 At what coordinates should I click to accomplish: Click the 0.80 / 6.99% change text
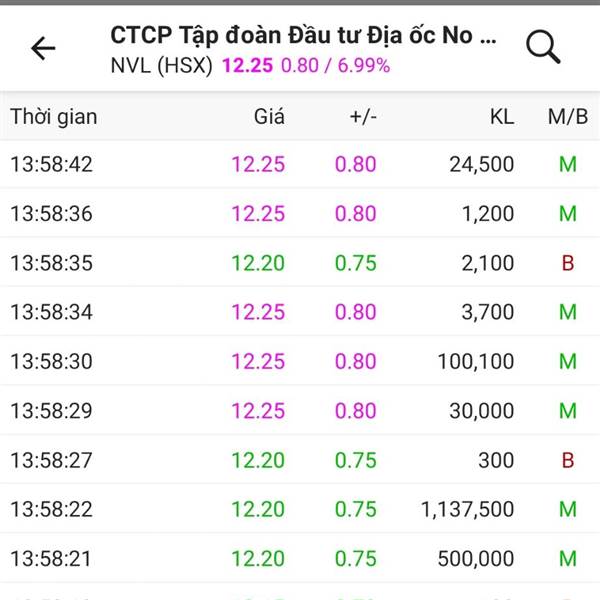[x=336, y=65]
